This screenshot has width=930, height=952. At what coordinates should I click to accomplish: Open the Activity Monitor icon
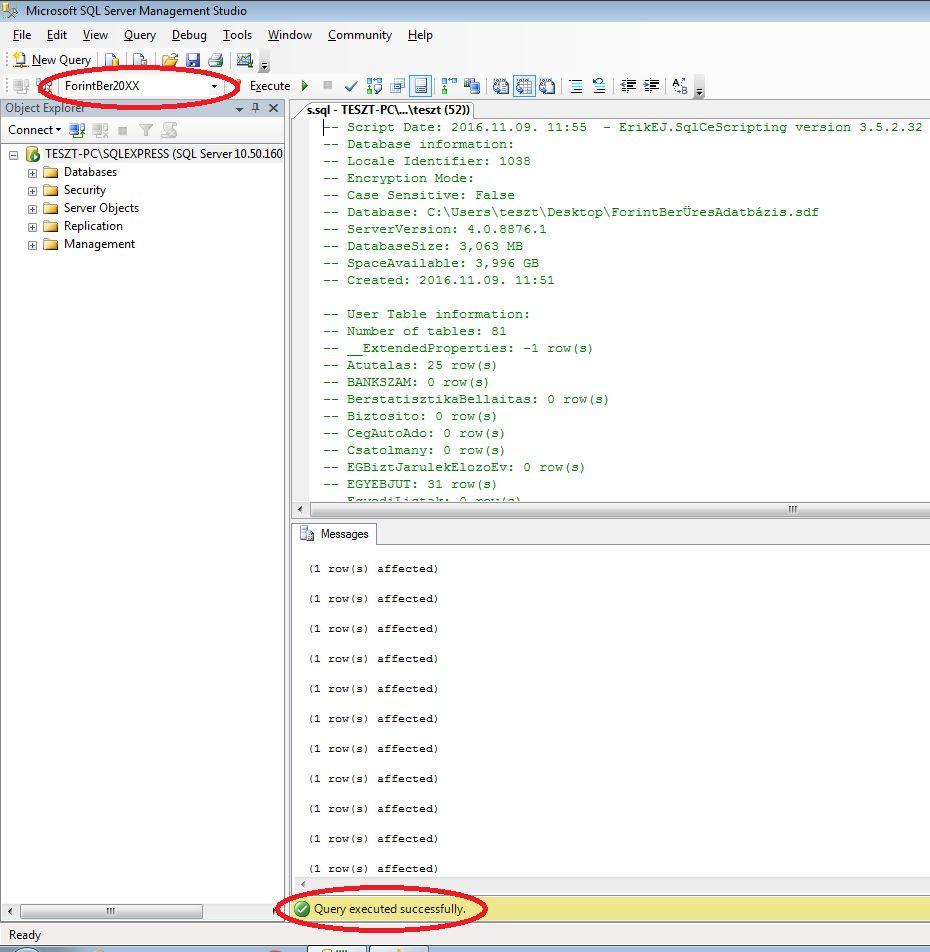pyautogui.click(x=245, y=60)
